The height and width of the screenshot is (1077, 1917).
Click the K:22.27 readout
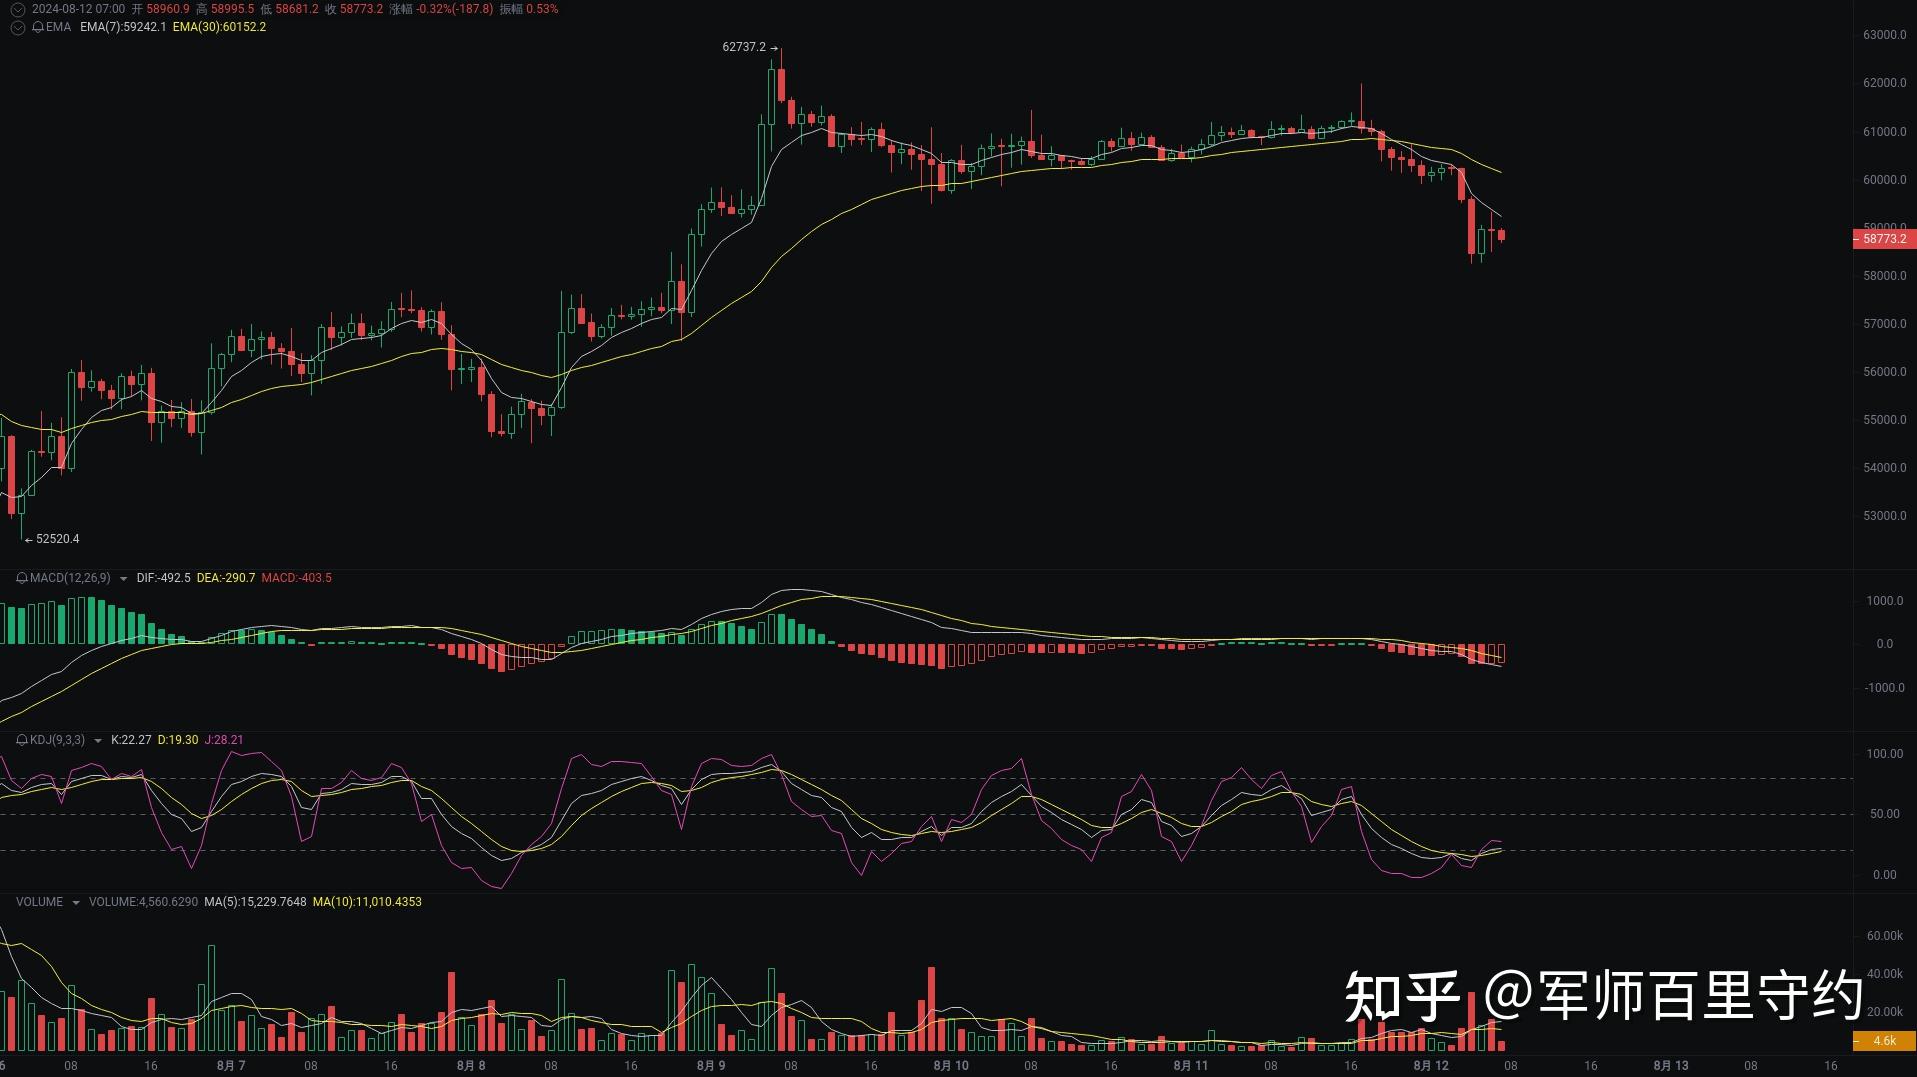(x=131, y=740)
